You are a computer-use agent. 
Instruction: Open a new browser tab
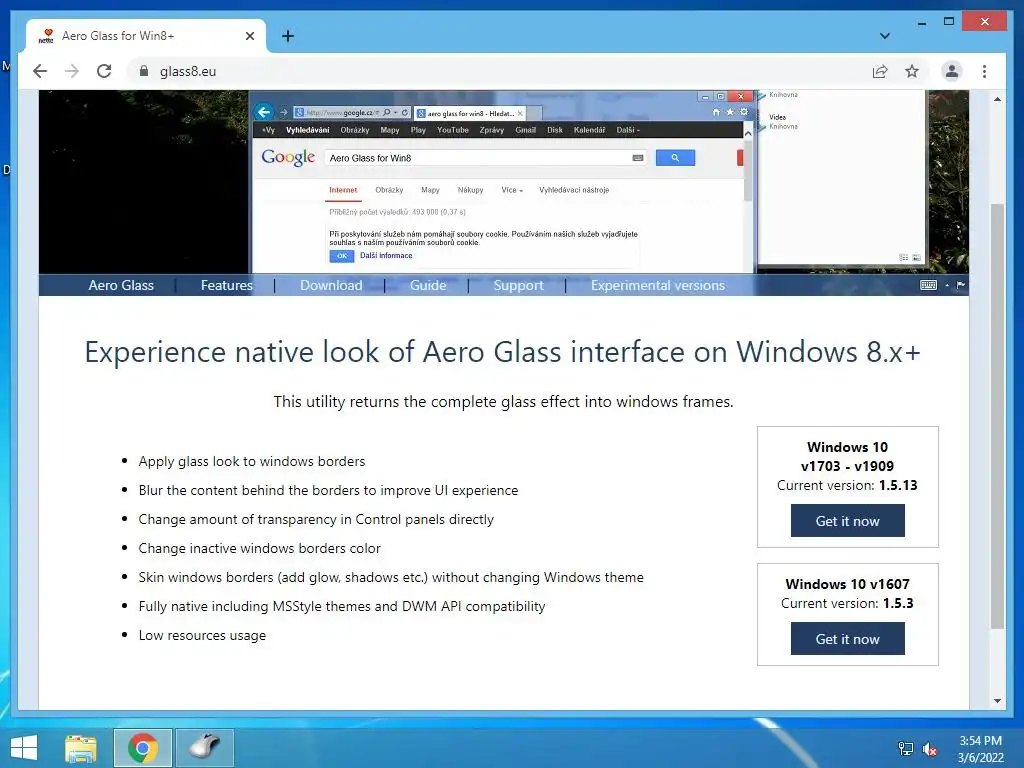(287, 36)
